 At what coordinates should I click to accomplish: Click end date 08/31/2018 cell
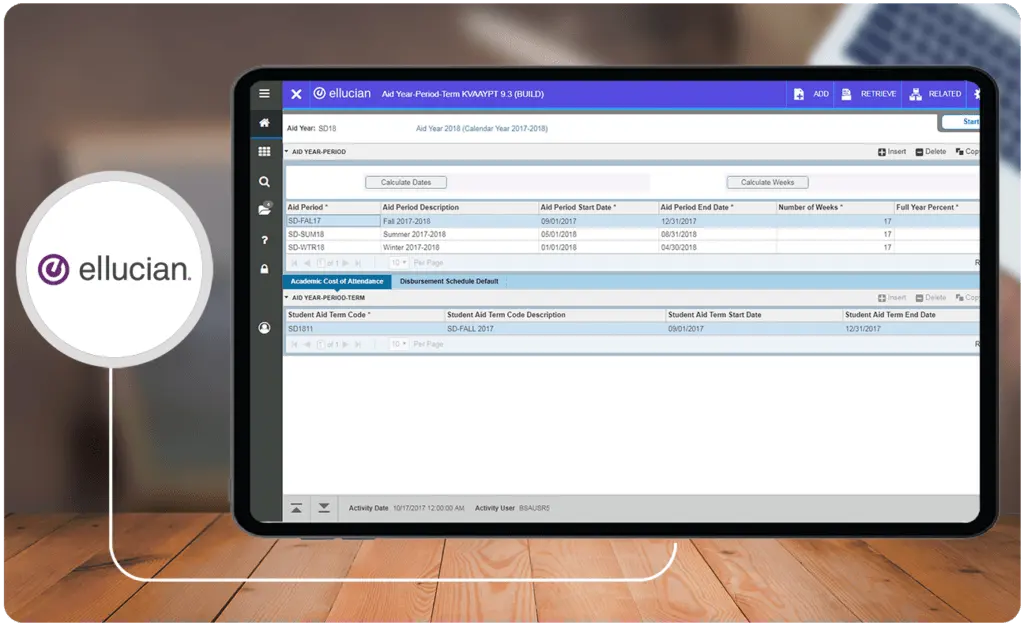pyautogui.click(x=717, y=234)
